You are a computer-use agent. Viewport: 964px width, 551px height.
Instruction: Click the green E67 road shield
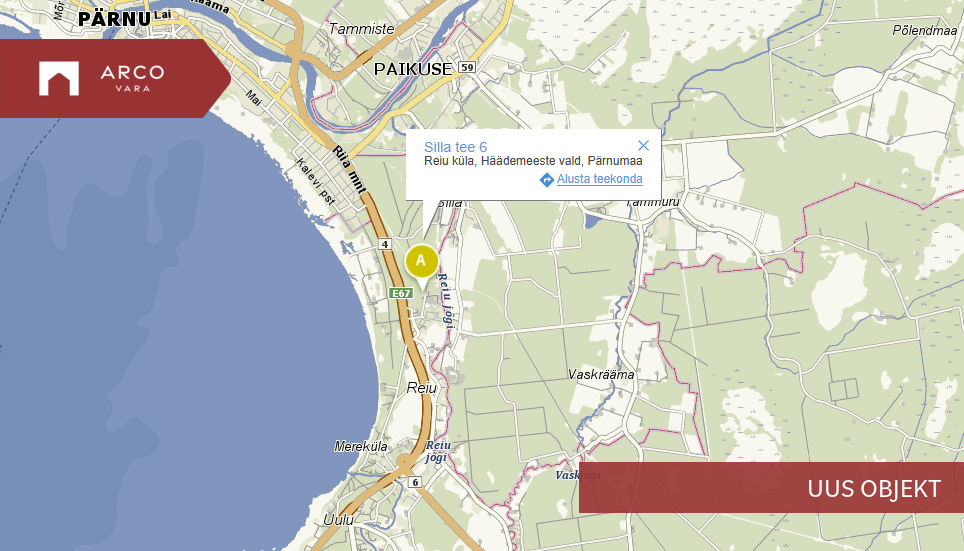(x=401, y=293)
